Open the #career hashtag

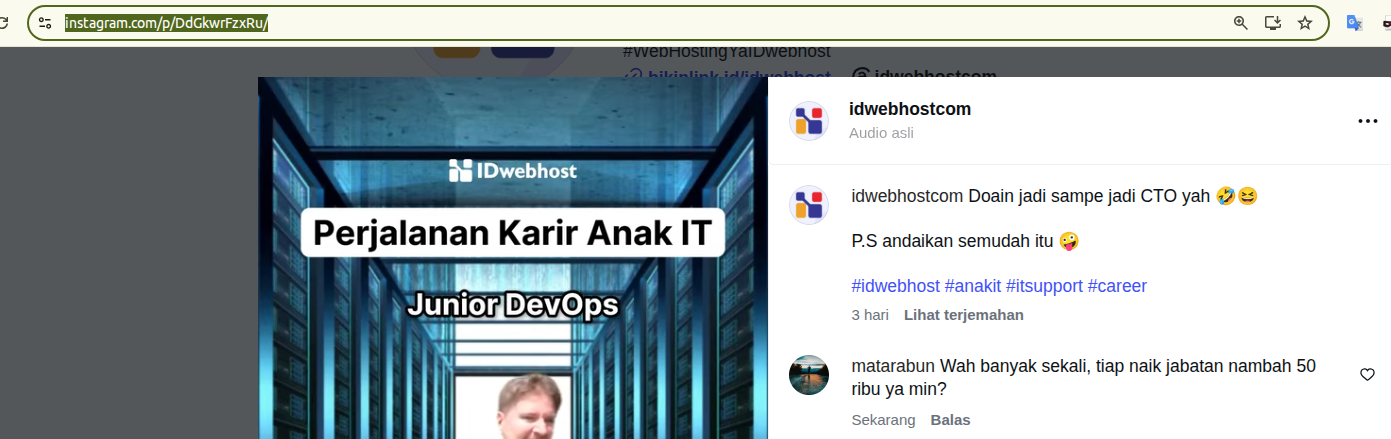tap(1117, 286)
